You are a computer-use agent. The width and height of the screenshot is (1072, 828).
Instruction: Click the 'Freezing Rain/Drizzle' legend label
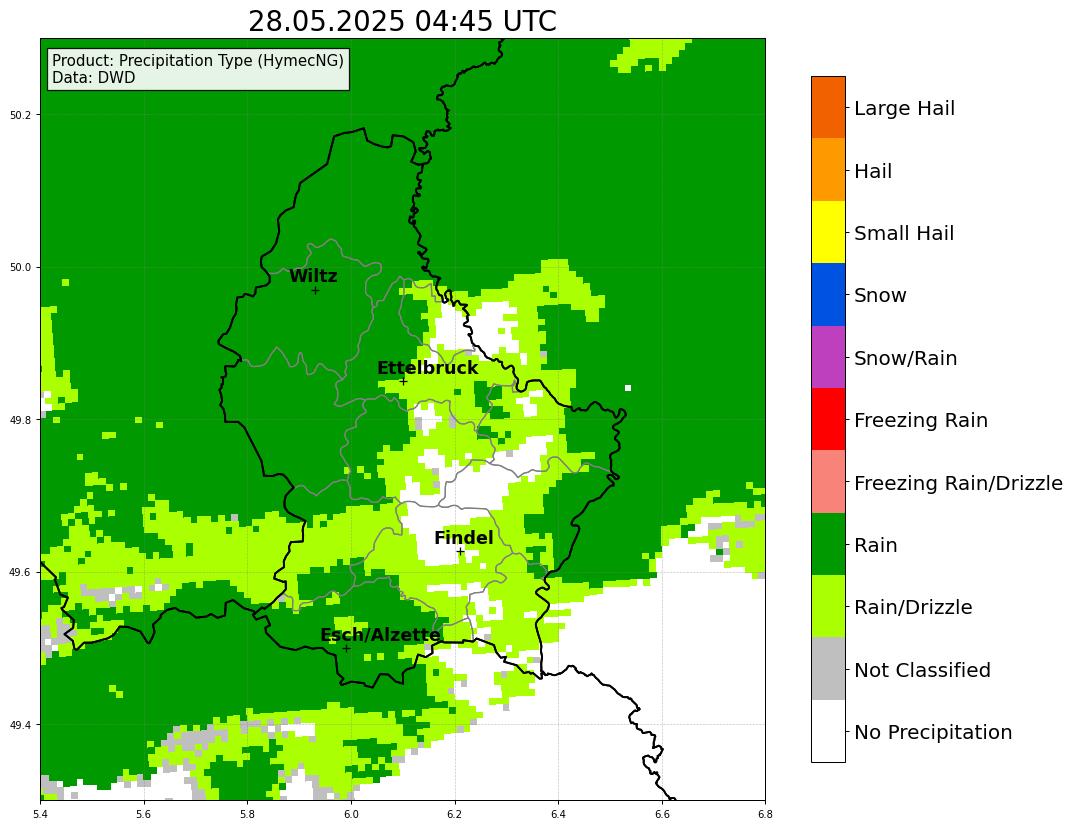pyautogui.click(x=959, y=483)
